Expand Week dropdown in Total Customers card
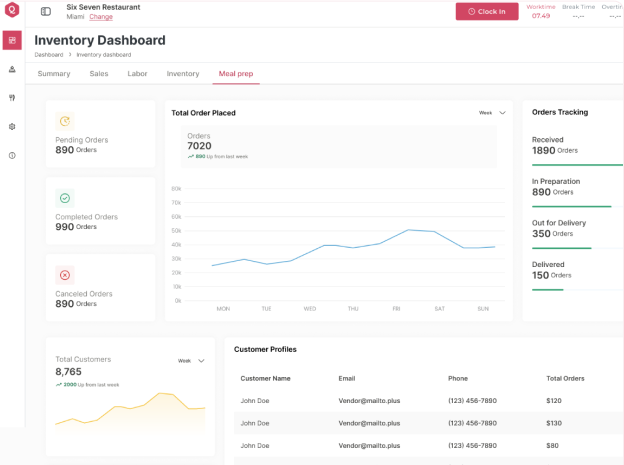This screenshot has width=624, height=465. tap(191, 361)
